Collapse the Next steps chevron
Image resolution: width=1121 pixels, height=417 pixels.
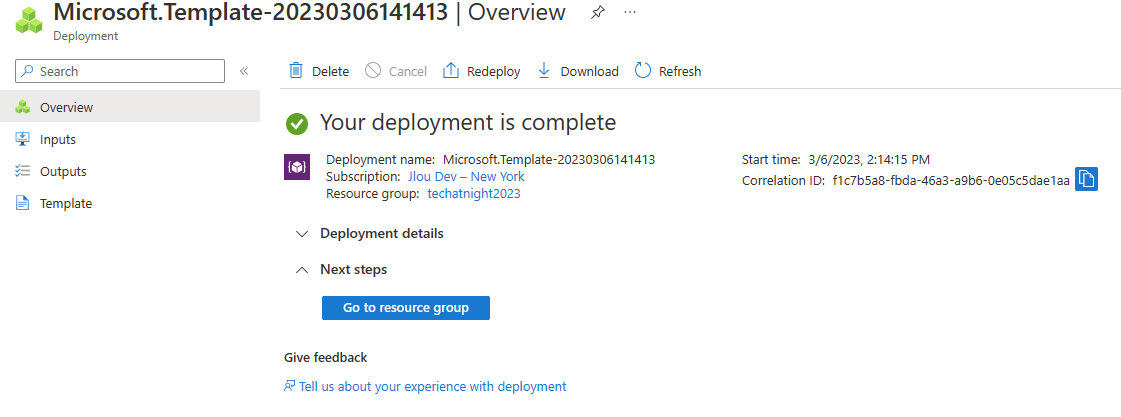click(302, 270)
